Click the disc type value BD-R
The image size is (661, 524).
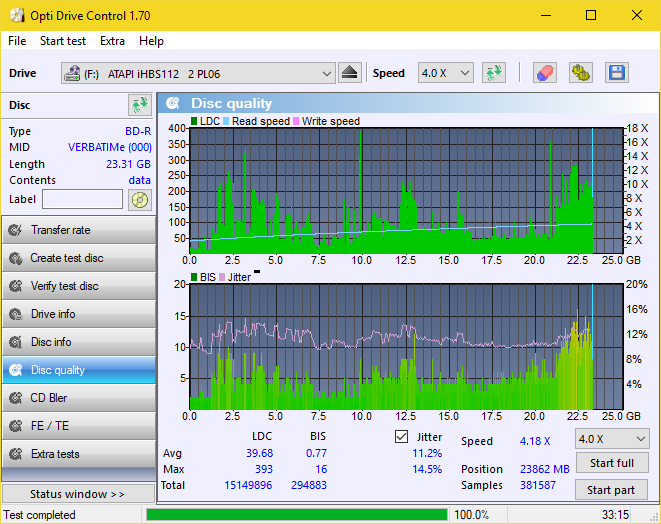click(x=138, y=131)
